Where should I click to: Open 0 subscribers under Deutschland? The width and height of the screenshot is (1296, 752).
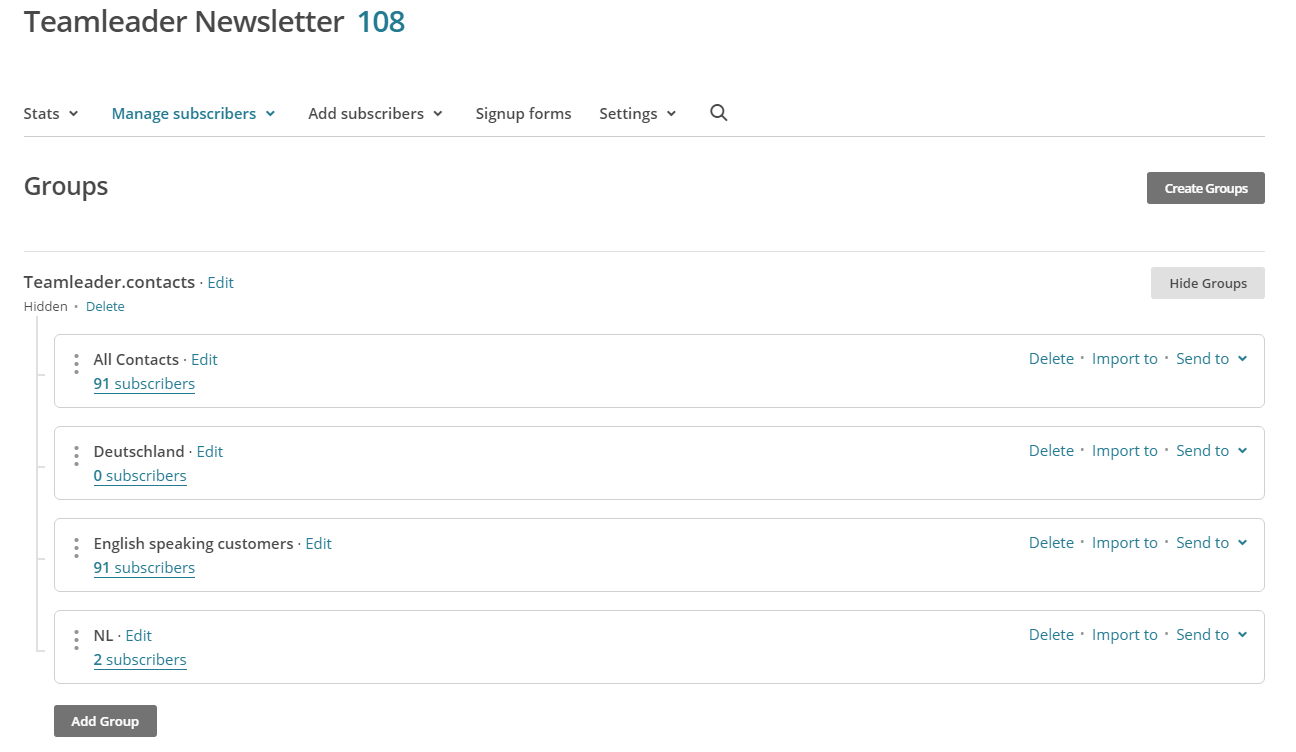pyautogui.click(x=140, y=476)
